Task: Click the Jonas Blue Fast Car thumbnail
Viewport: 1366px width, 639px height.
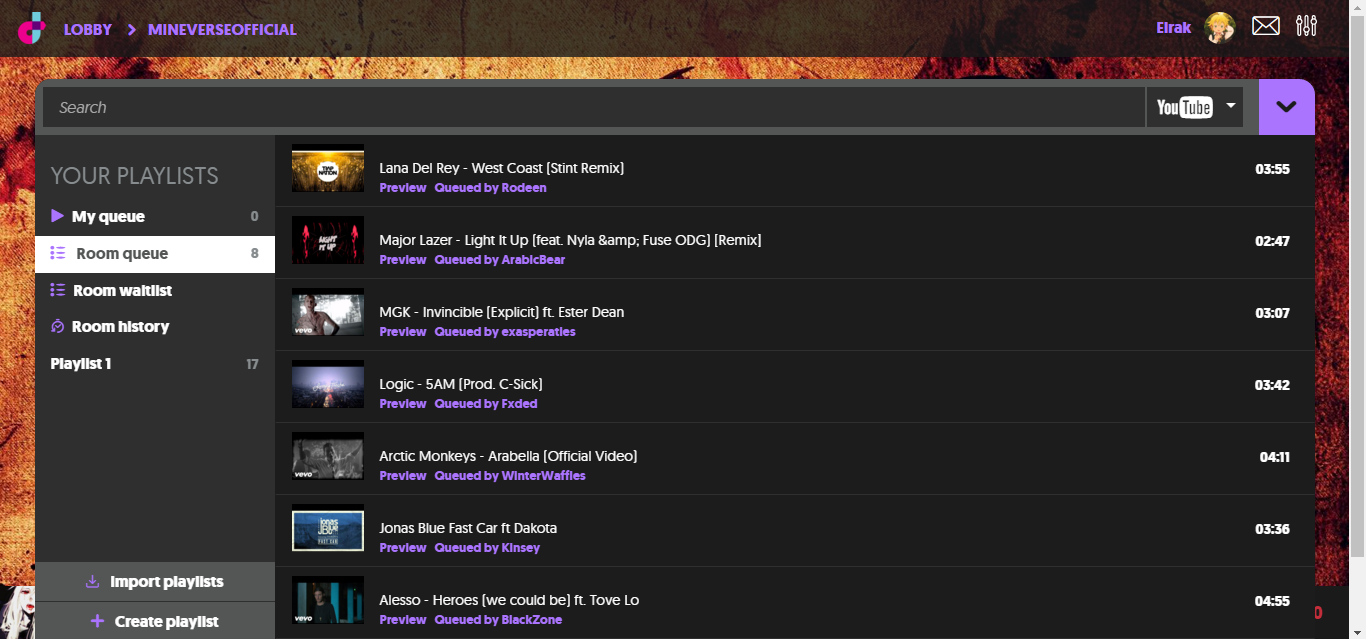Action: tap(328, 529)
